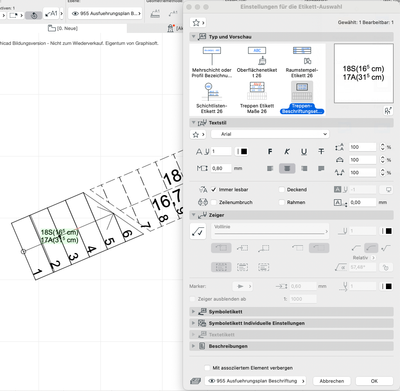The width and height of the screenshot is (400, 391).
Task: Click text pen number field
Action: tap(221, 151)
